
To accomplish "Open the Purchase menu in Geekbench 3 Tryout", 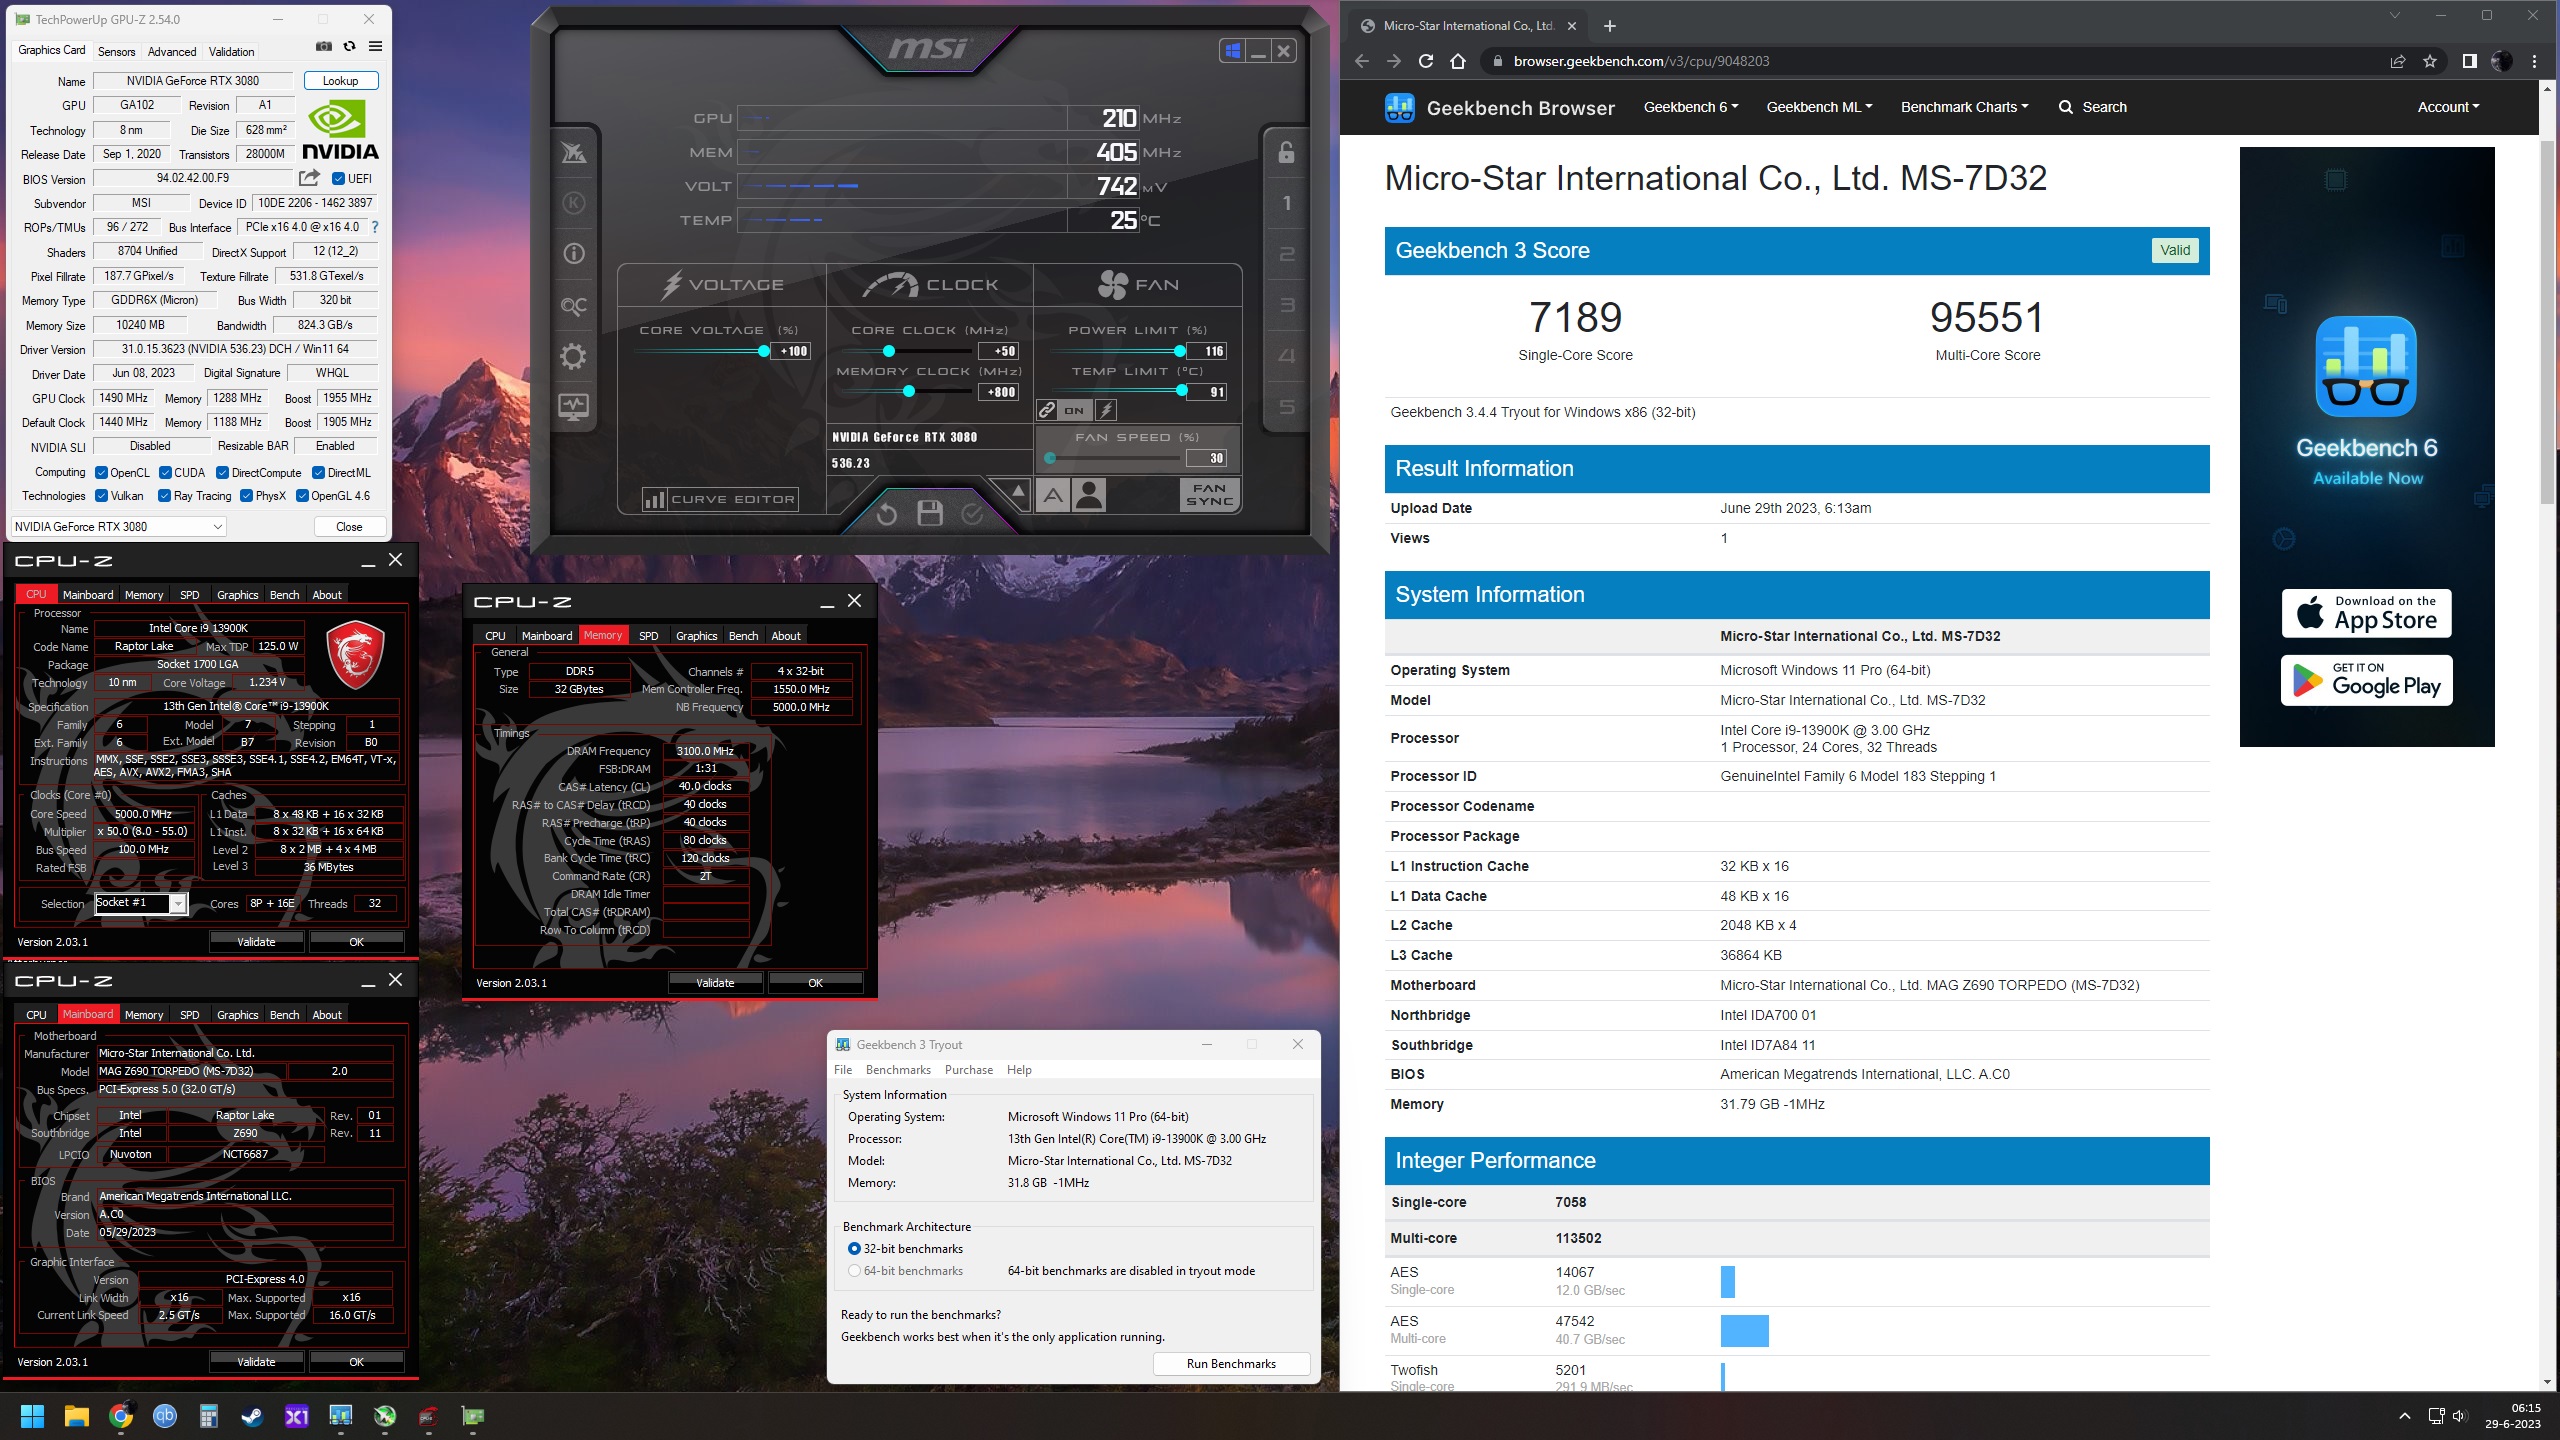I will click(x=969, y=1070).
